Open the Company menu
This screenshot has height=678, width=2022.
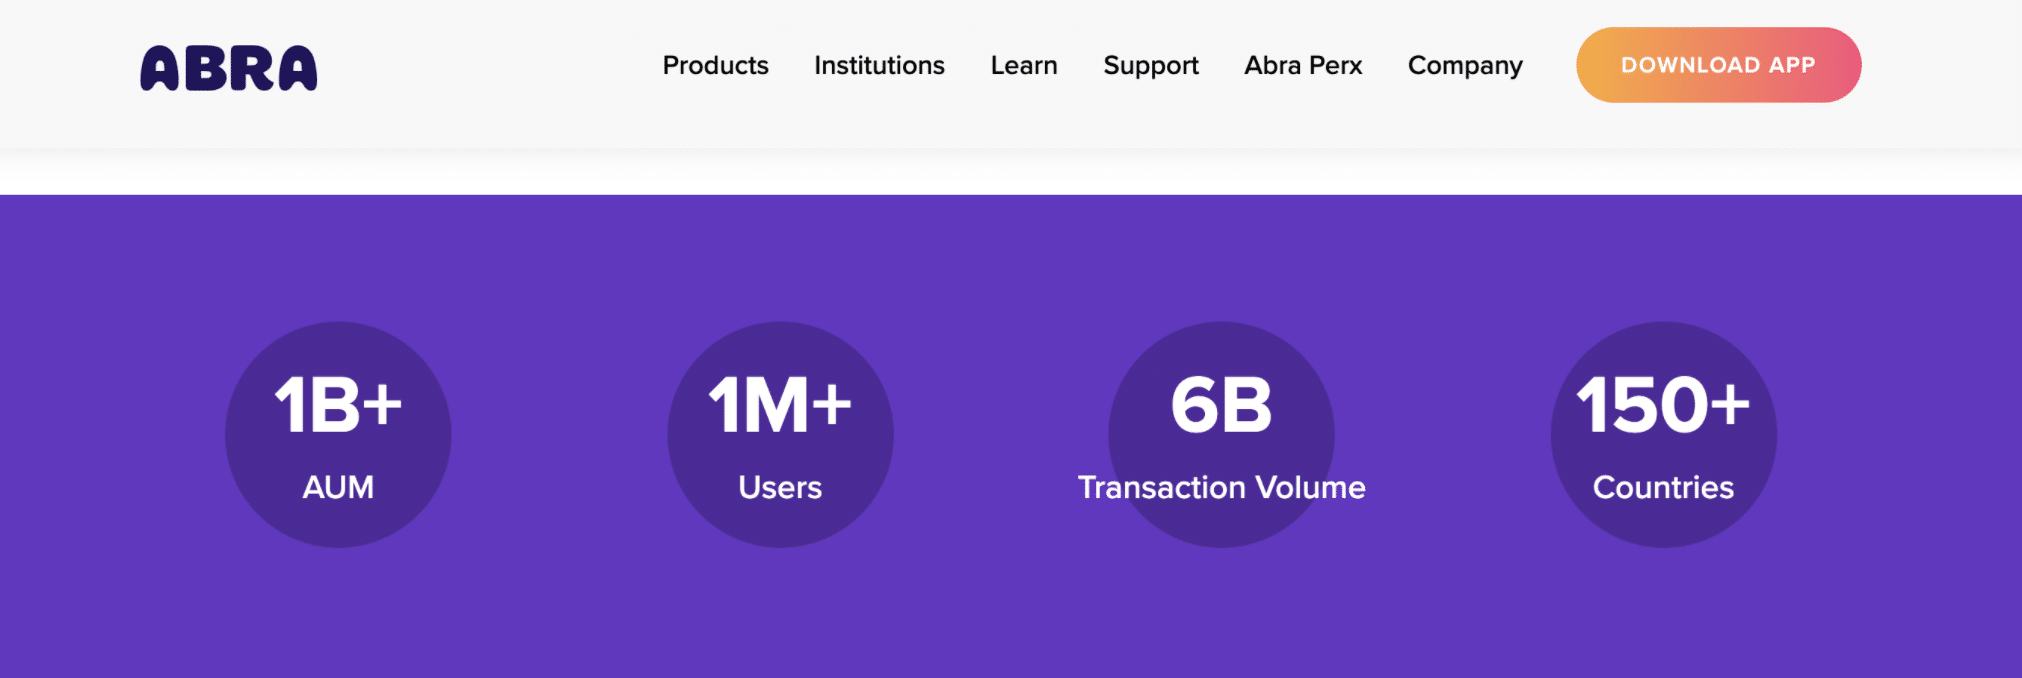pyautogui.click(x=1465, y=66)
